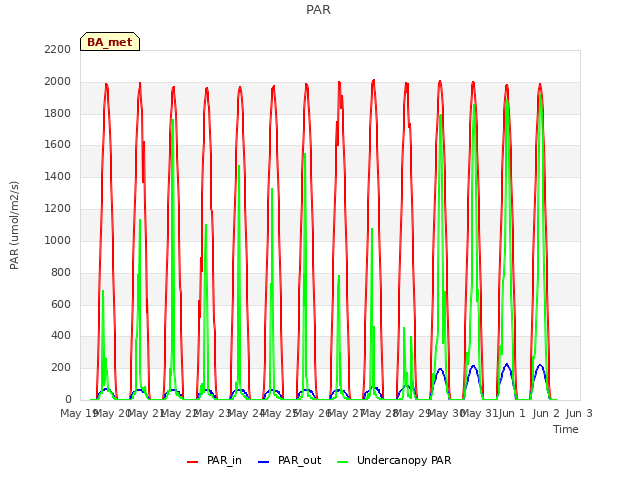The image size is (640, 480).
Task: Click the 1800 y-axis tick label
Action: tap(58, 113)
